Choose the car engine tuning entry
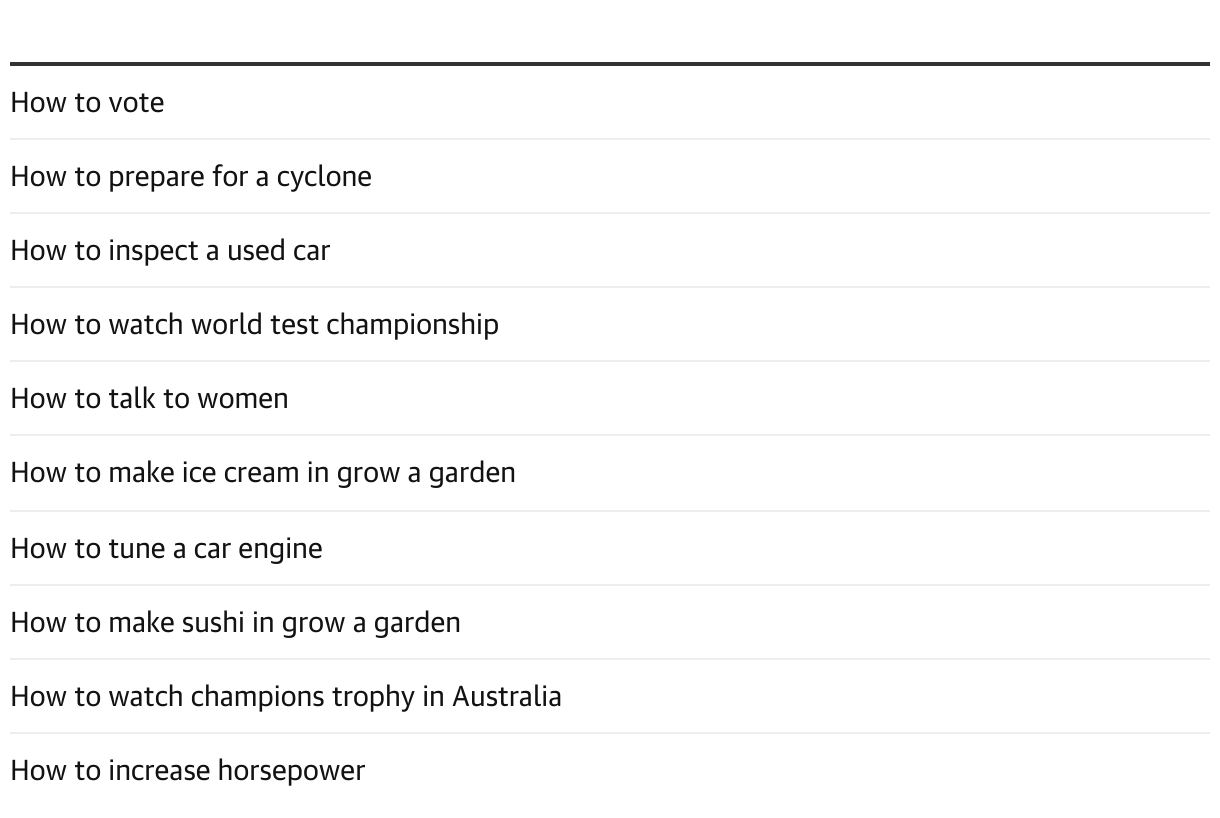1220x818 pixels. (166, 549)
